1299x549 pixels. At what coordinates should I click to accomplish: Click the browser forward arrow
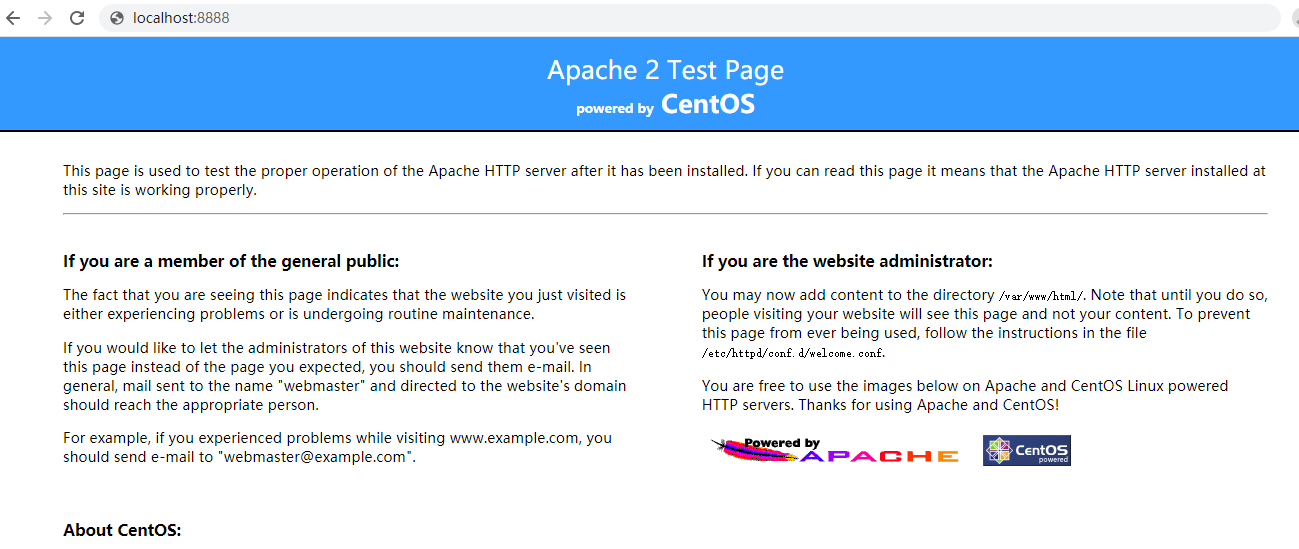click(x=45, y=18)
